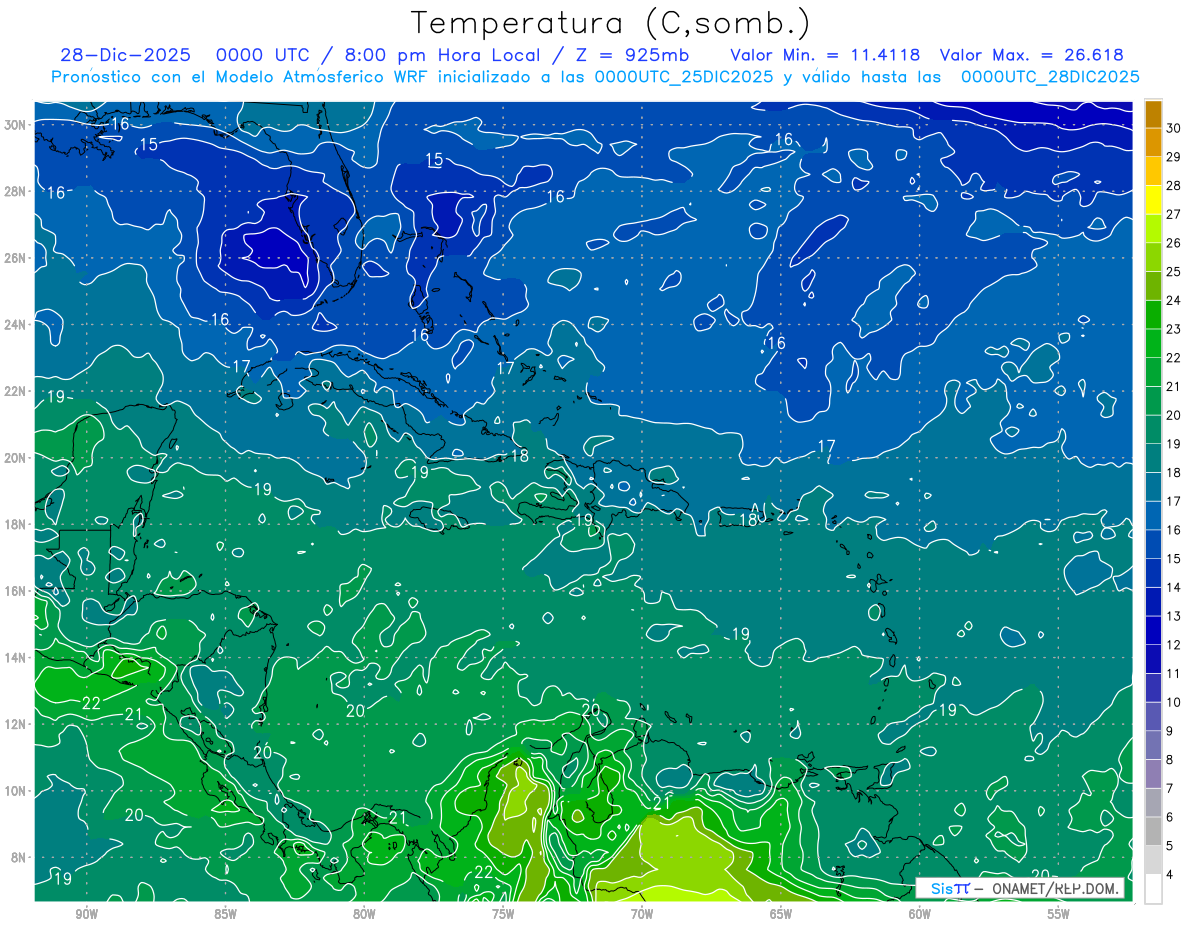Click the colorbar label "24"
The height and width of the screenshot is (927, 1200).
tap(1174, 301)
